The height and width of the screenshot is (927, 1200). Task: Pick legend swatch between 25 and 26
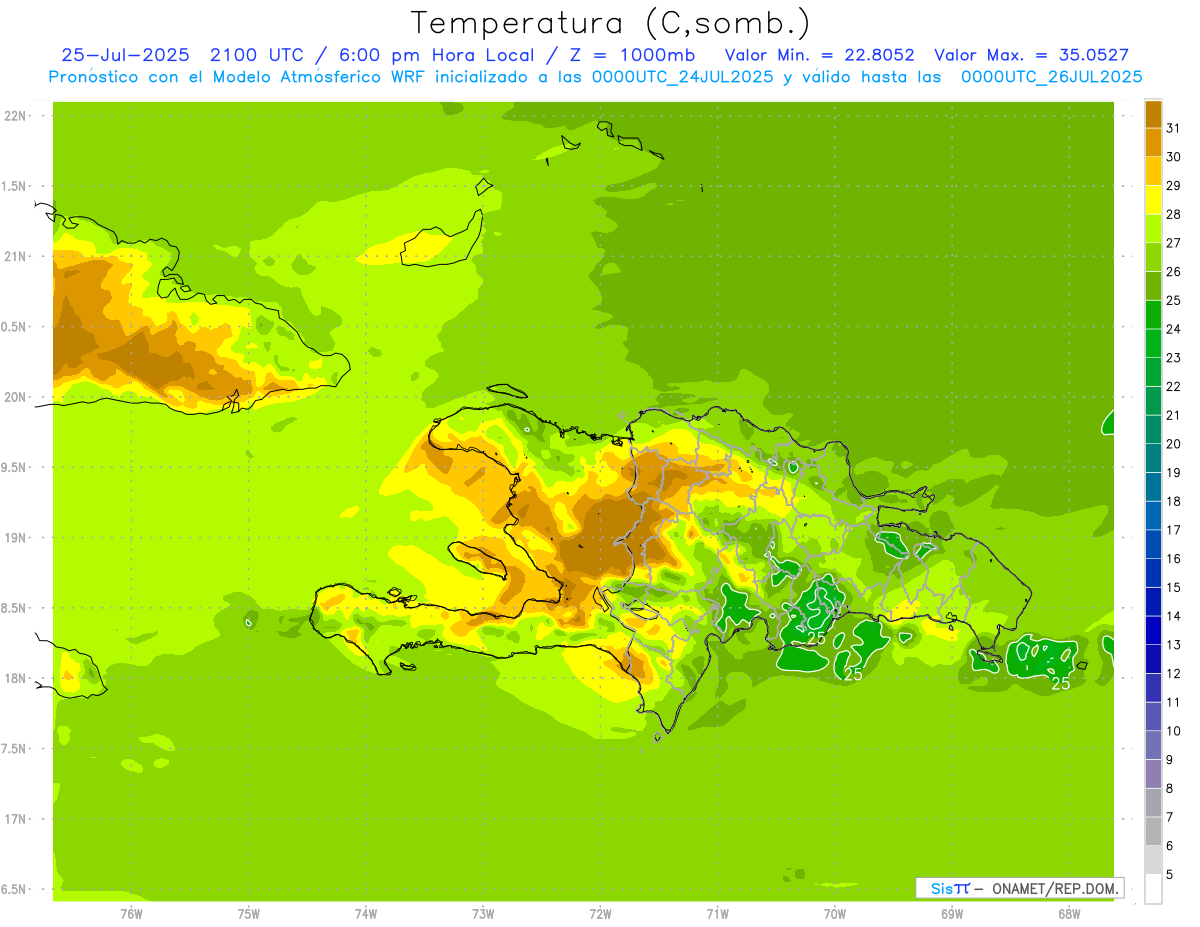coord(1154,286)
